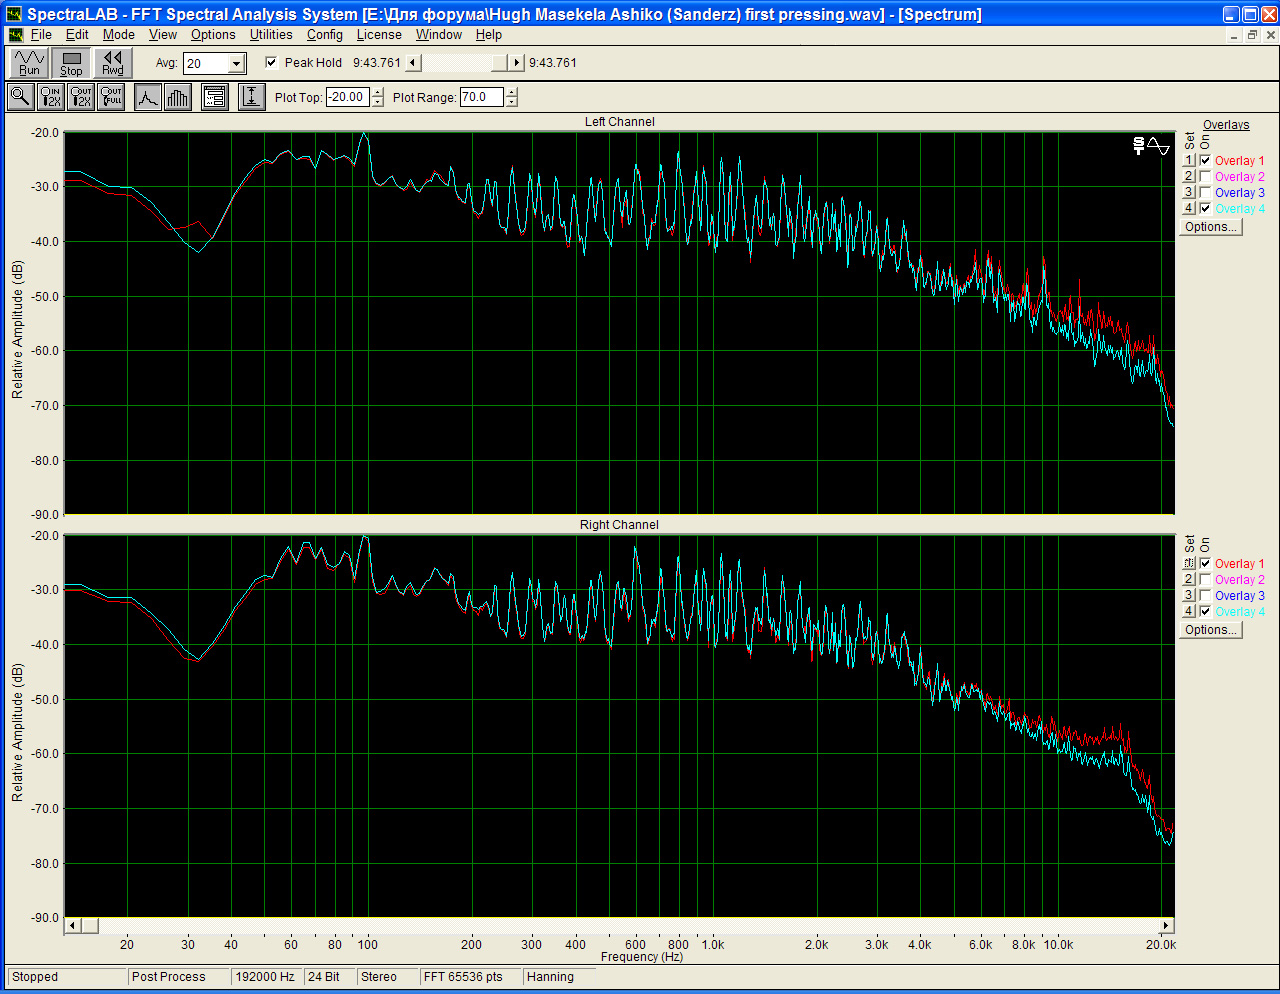
Task: Decrease Plot Range with the down arrow
Action: (512, 102)
